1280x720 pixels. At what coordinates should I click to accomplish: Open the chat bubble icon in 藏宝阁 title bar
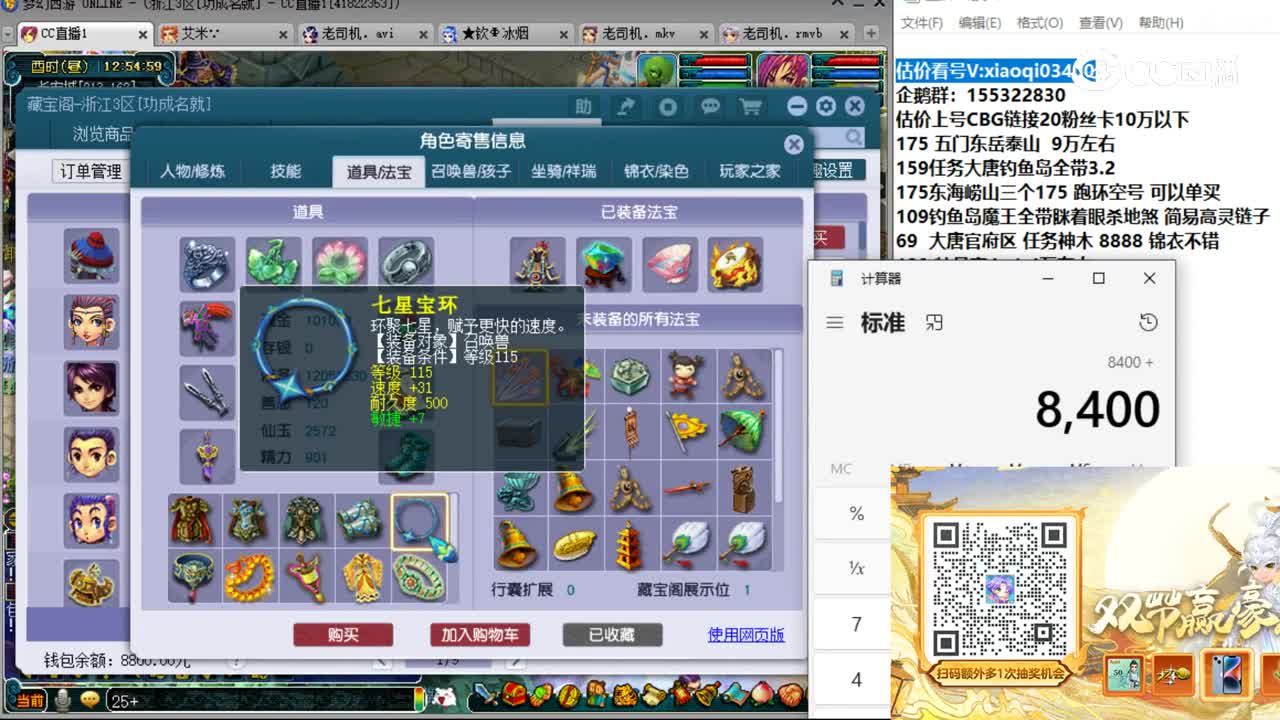(x=710, y=106)
